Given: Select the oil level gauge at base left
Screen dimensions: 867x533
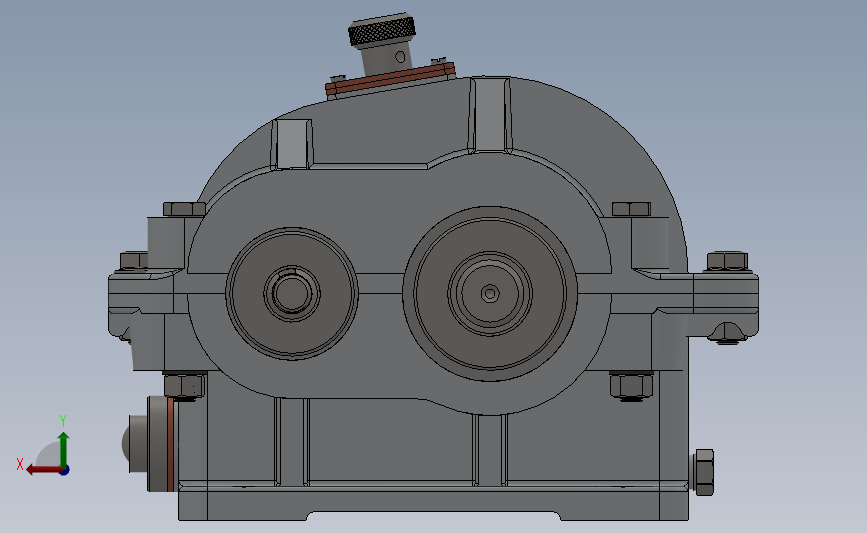Looking at the screenshot, I should (149, 443).
